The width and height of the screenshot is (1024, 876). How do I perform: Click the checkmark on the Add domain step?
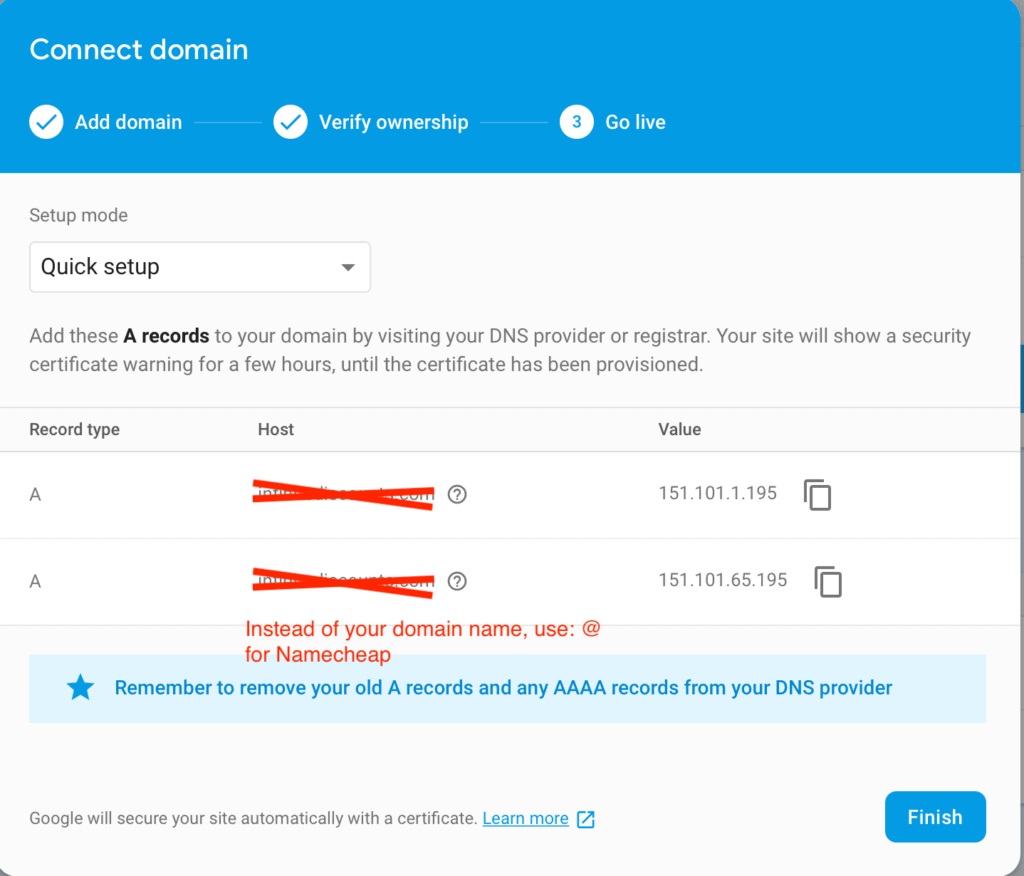[x=46, y=121]
